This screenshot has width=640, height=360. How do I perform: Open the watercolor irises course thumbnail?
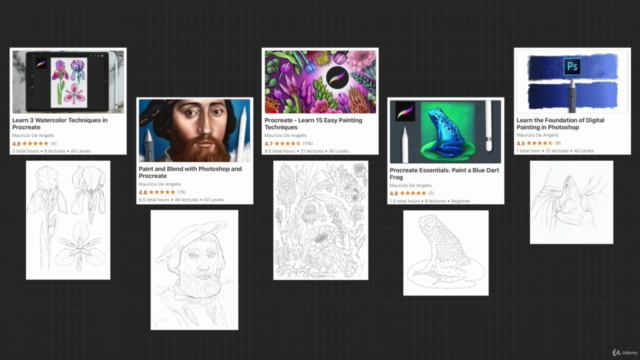click(x=68, y=82)
